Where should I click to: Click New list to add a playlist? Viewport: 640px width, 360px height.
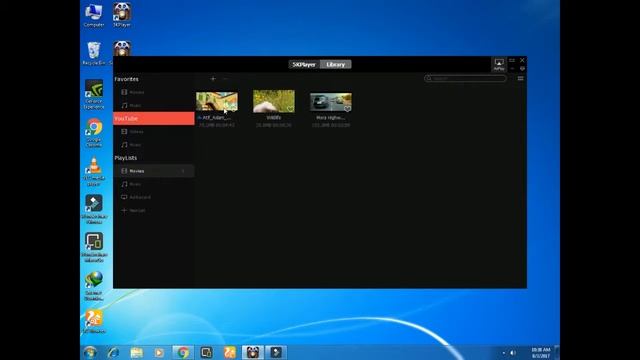click(x=154, y=210)
